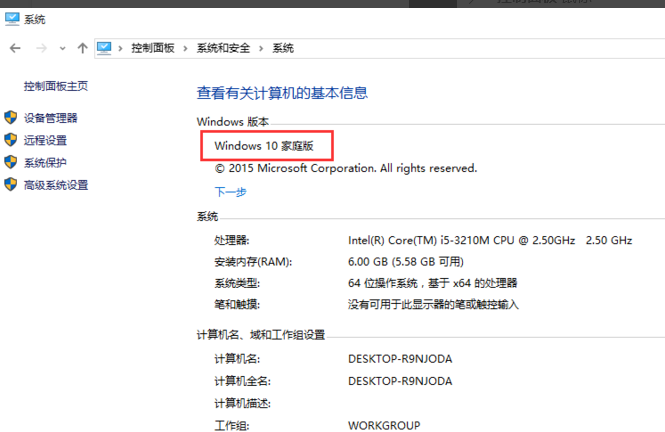
Task: Open the recent locations dropdown chevron
Action: (61, 48)
